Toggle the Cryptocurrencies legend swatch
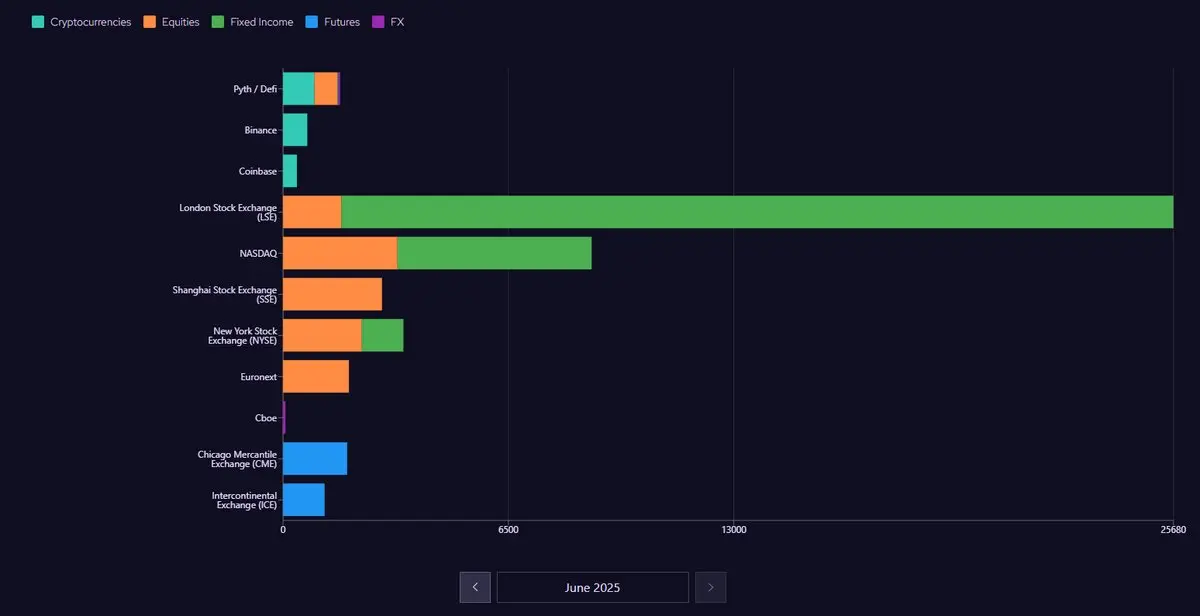This screenshot has height=616, width=1200. tap(38, 21)
